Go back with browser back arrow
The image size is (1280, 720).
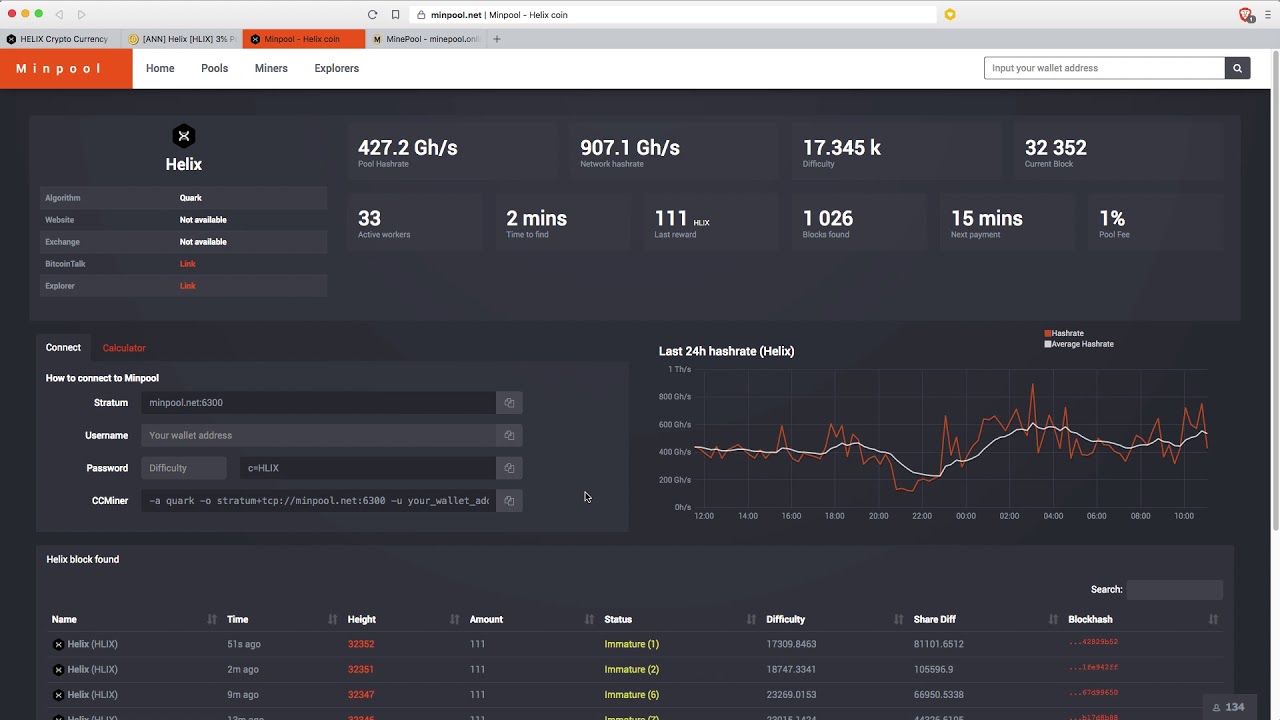tap(59, 14)
